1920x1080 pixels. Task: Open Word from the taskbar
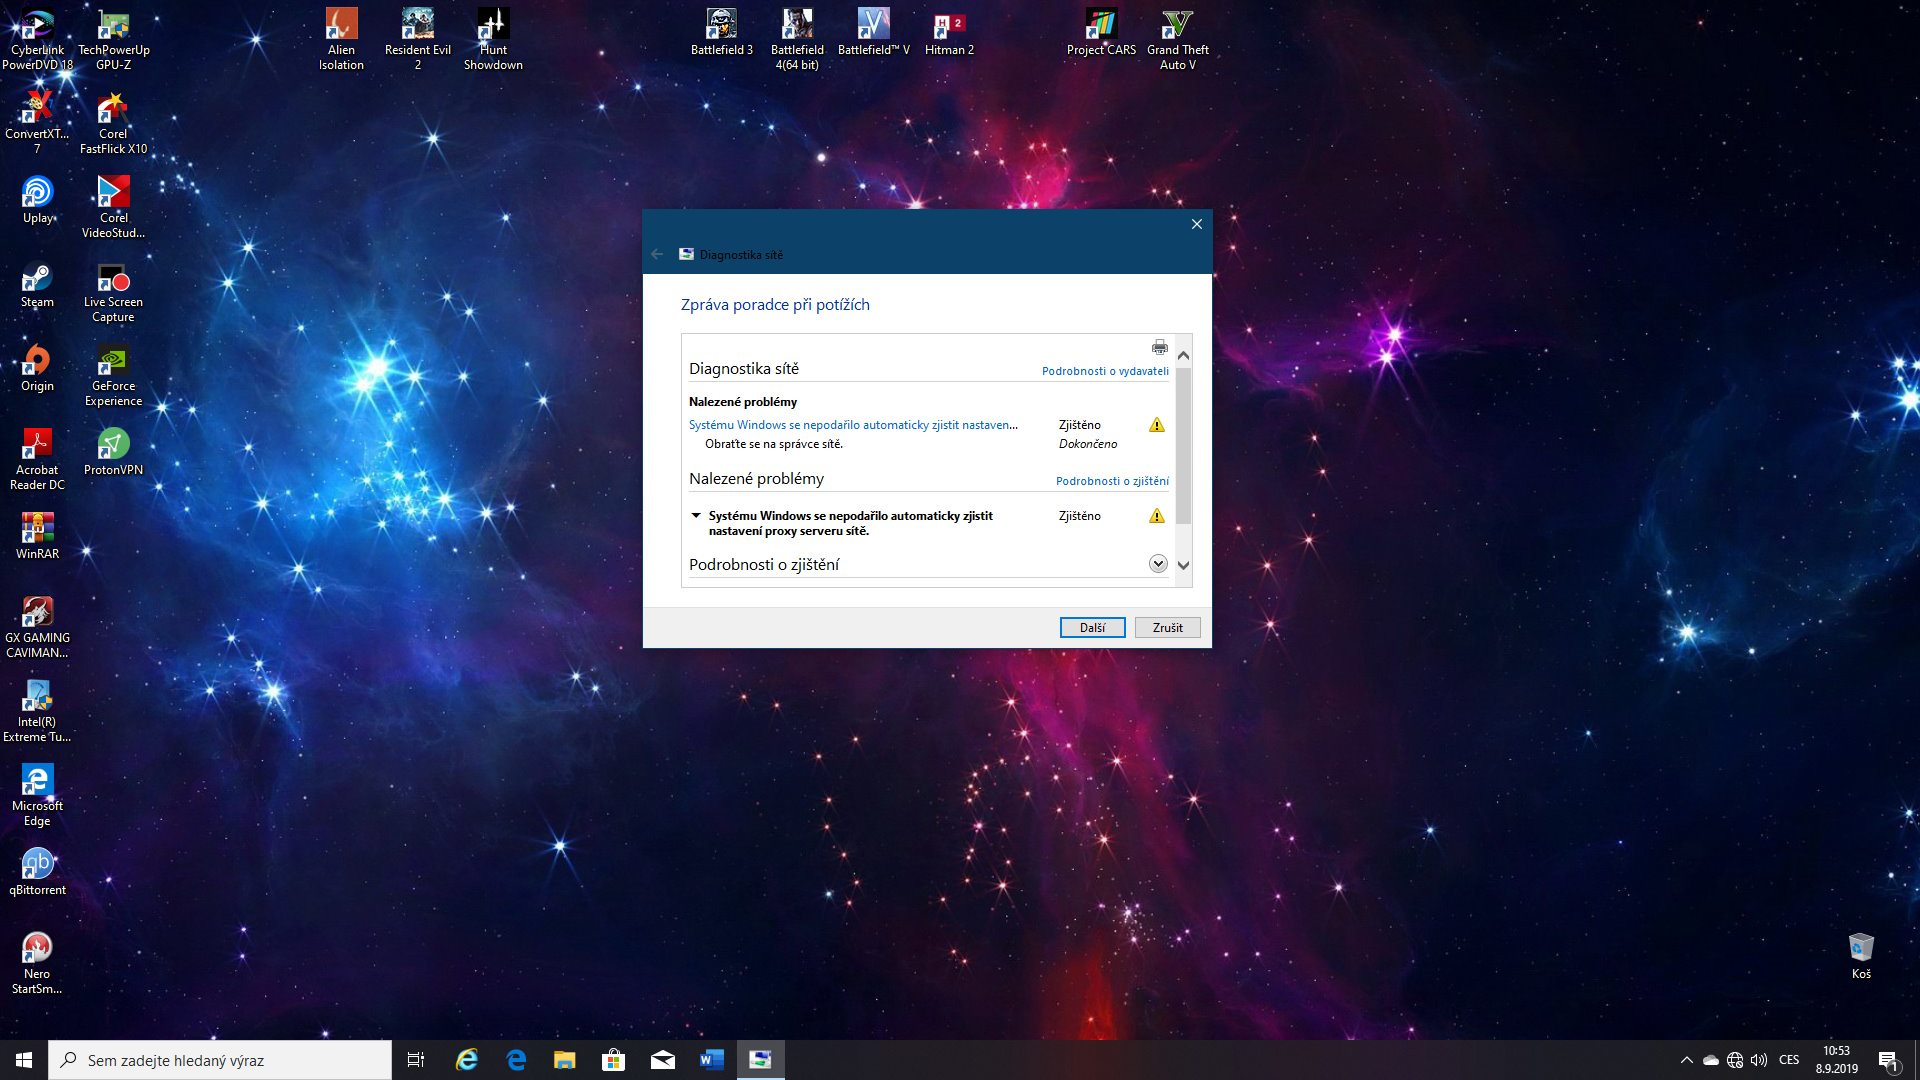[711, 1060]
